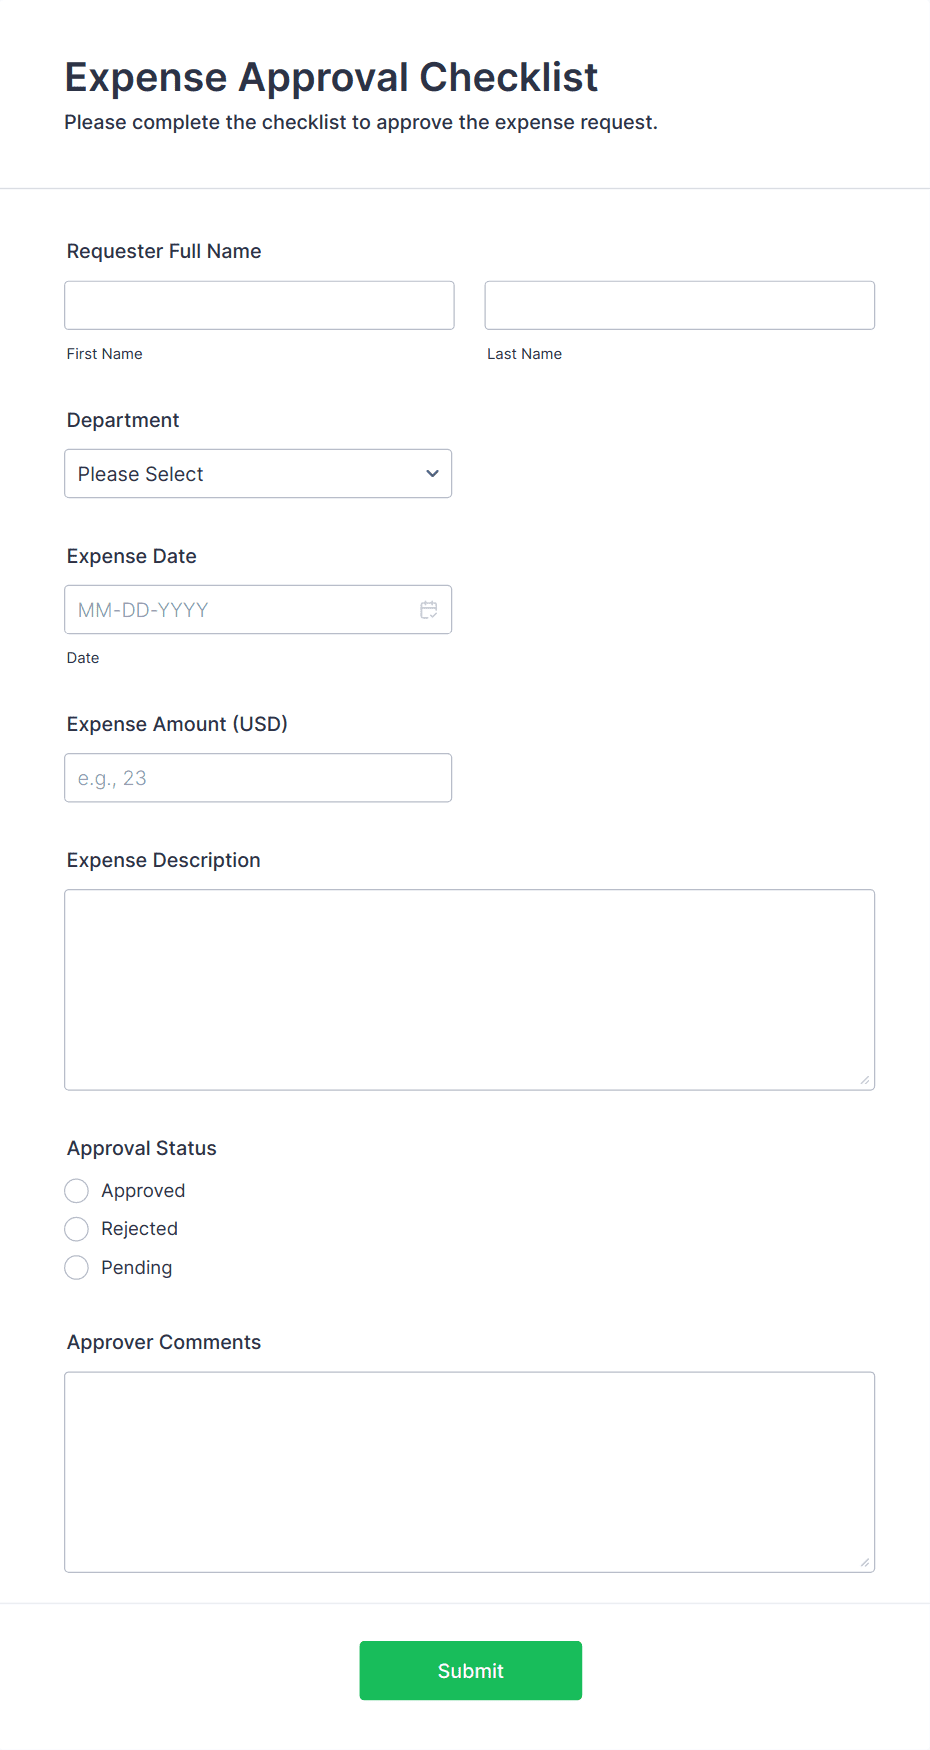
Task: Click the chevron arrow in Department dropdown
Action: 432,474
